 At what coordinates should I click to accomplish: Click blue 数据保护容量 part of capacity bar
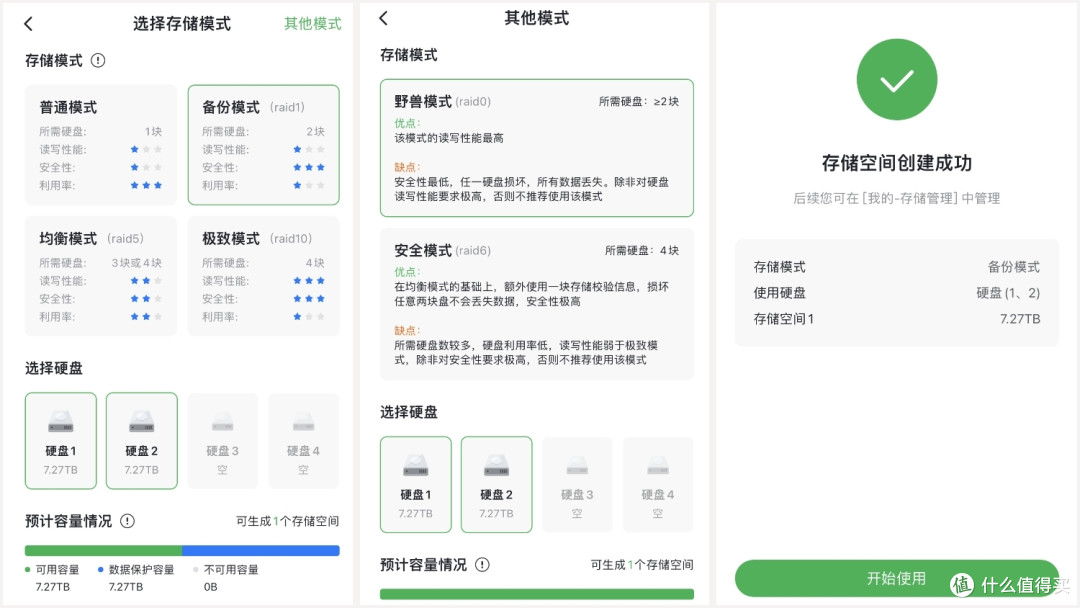tap(261, 551)
